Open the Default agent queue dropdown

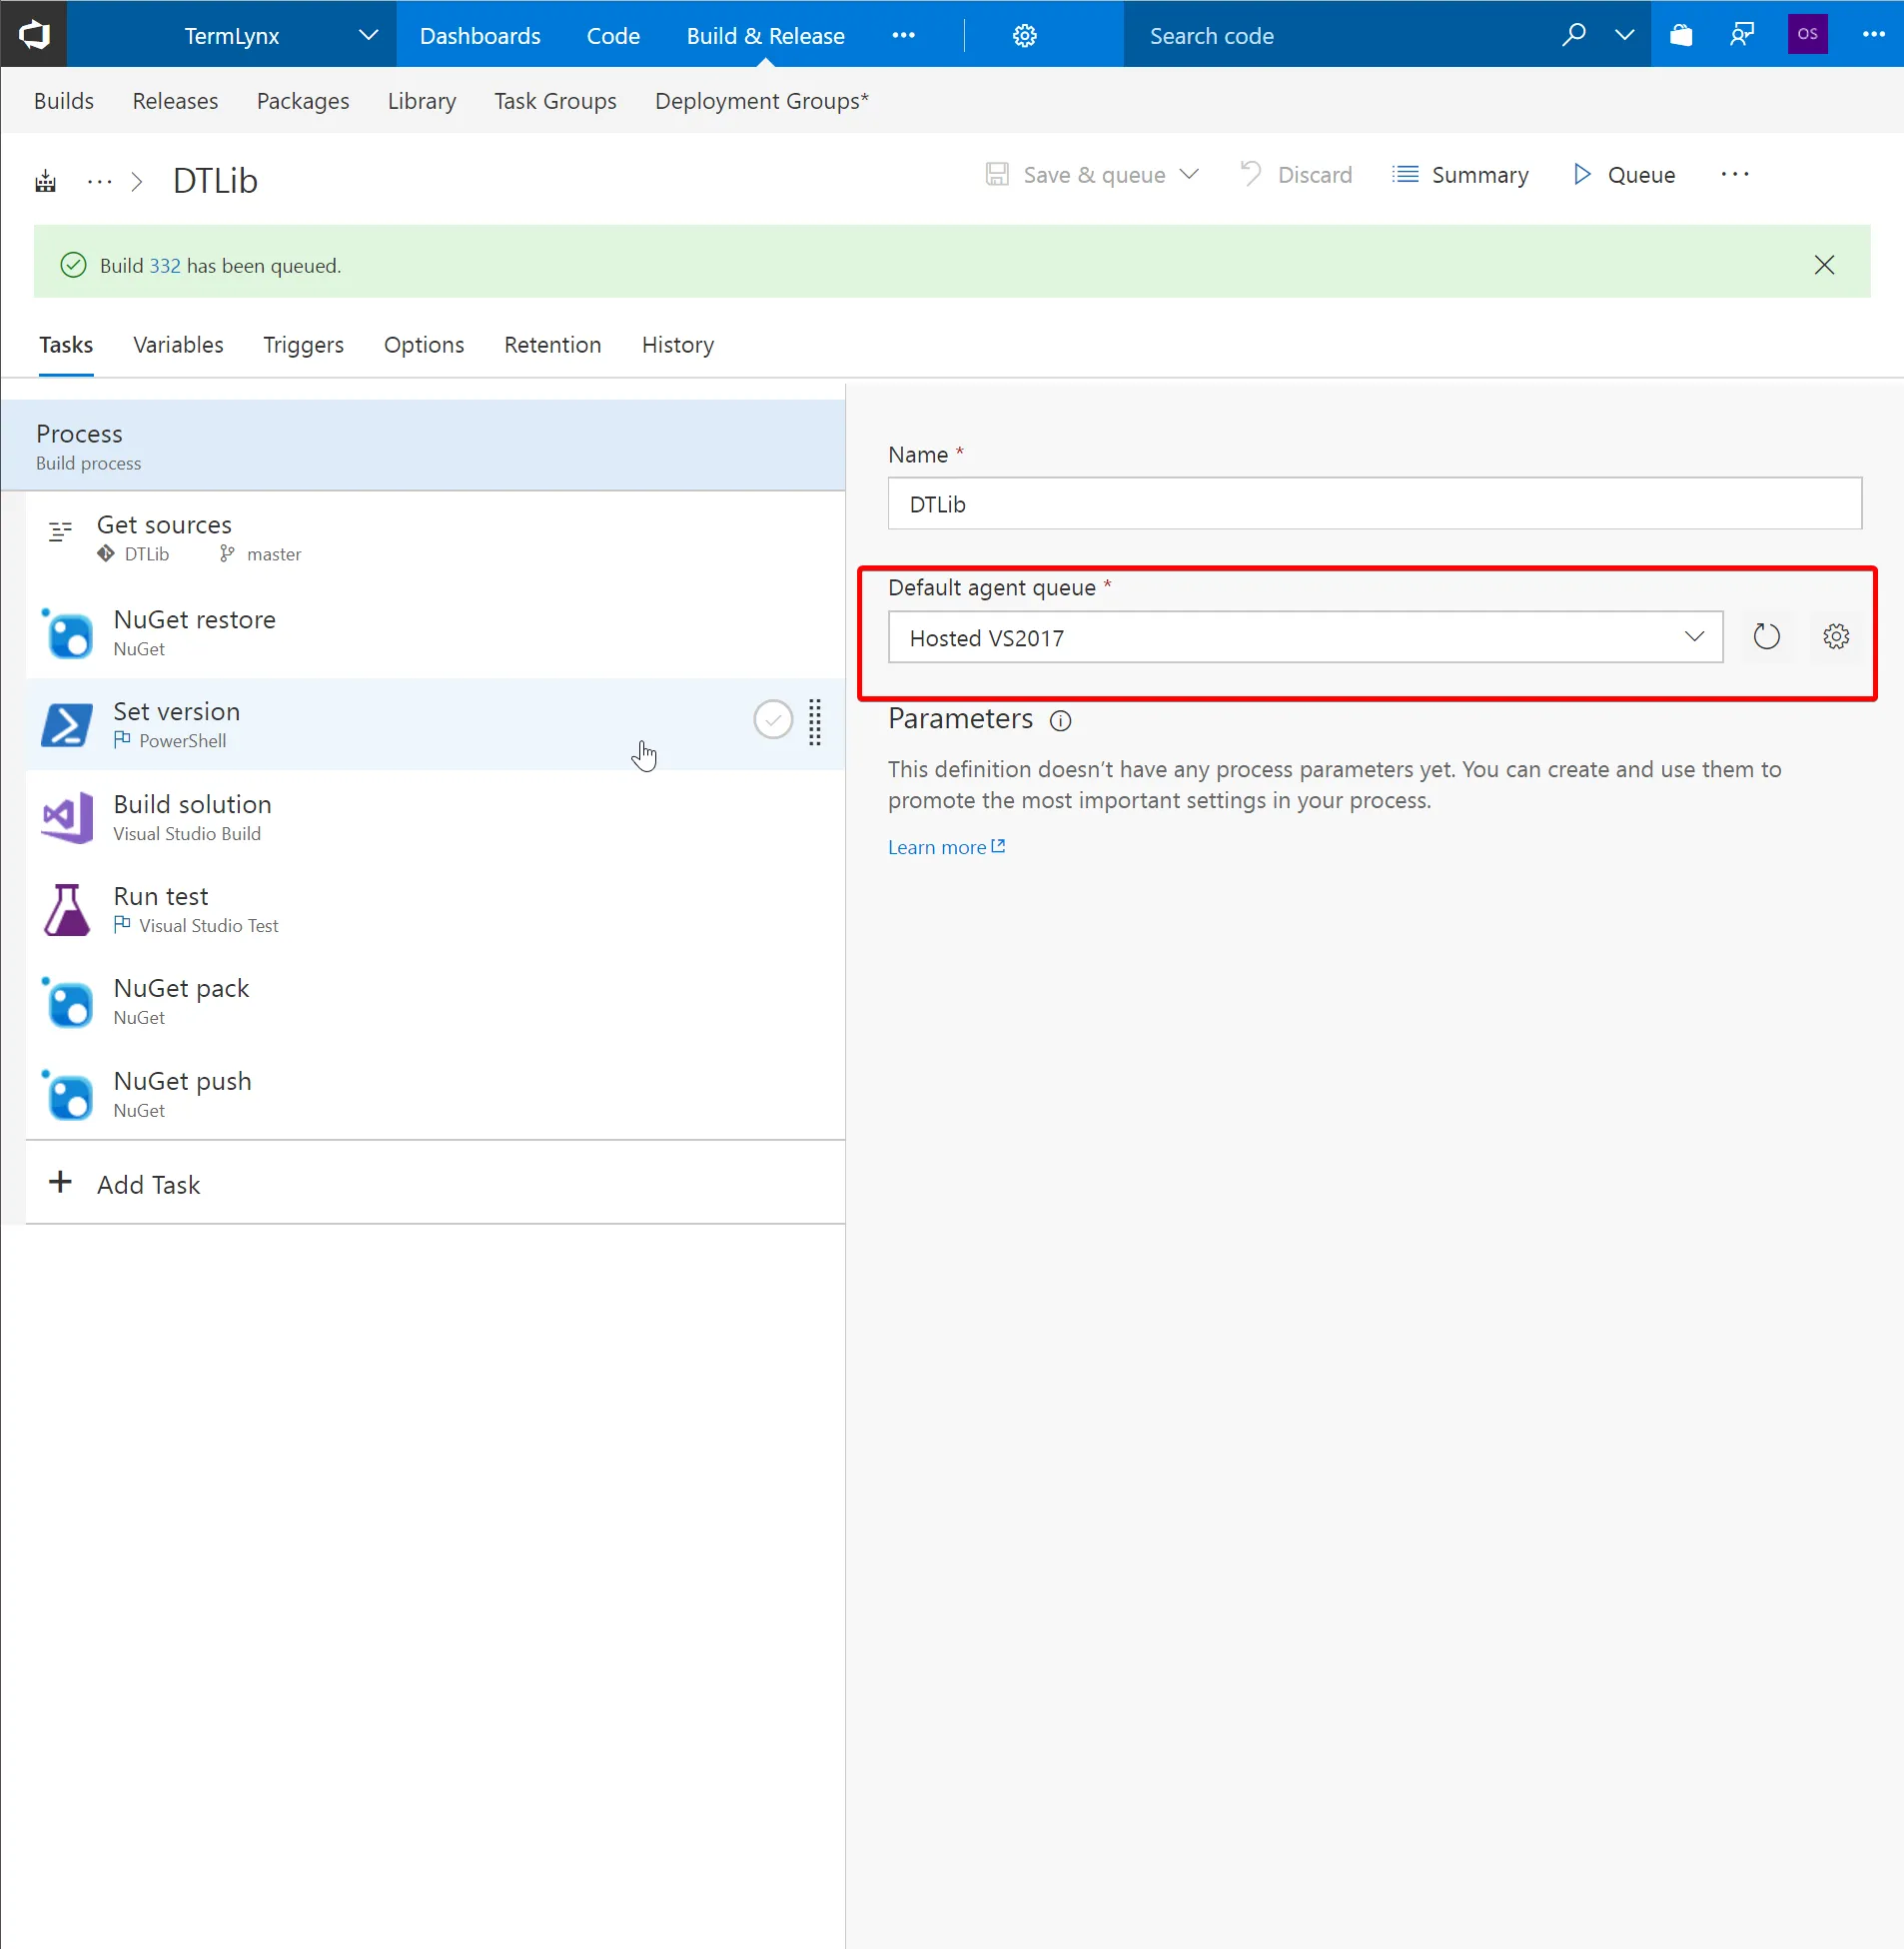click(x=1305, y=637)
